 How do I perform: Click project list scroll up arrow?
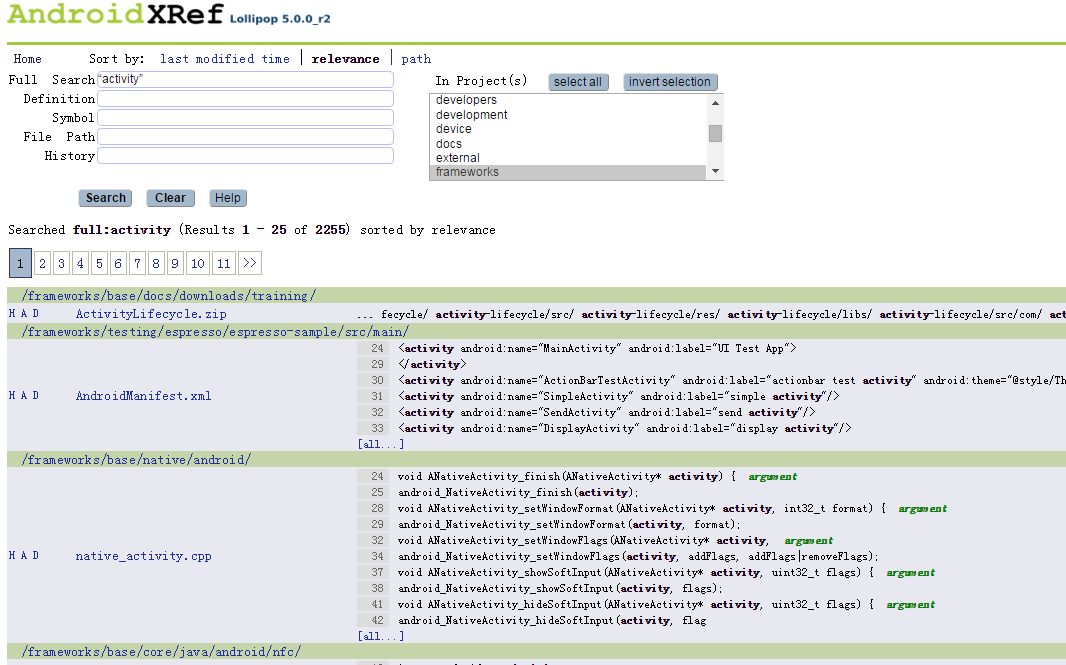tap(715, 103)
